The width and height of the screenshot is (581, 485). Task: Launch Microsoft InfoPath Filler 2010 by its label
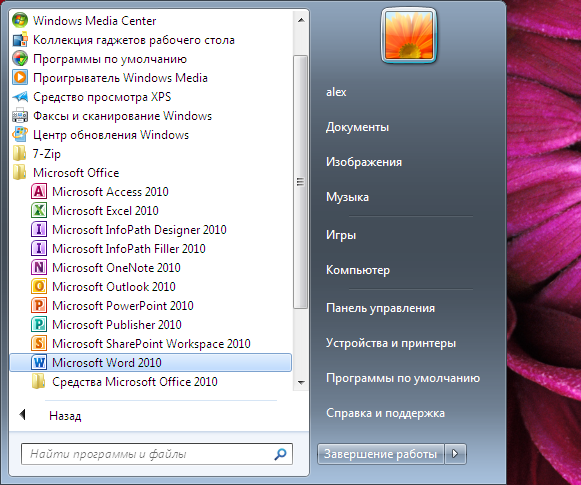(129, 249)
